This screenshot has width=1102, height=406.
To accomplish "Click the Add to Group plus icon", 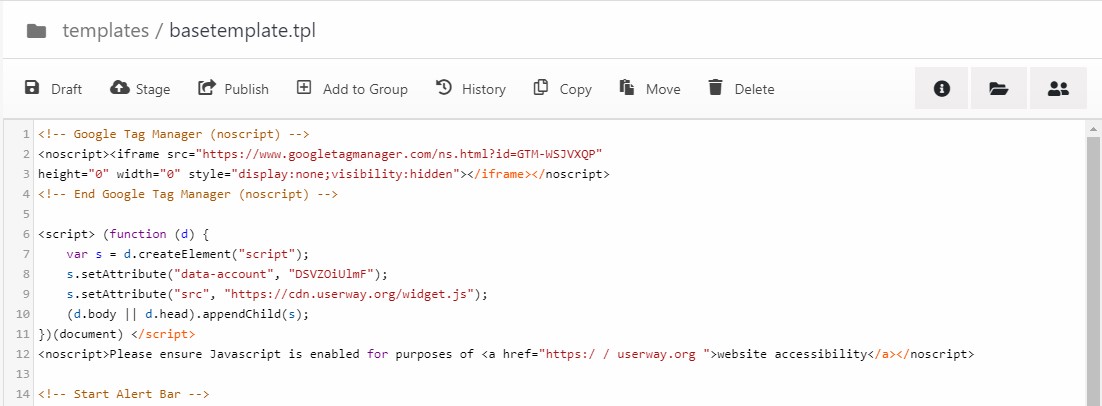I will click(x=304, y=88).
